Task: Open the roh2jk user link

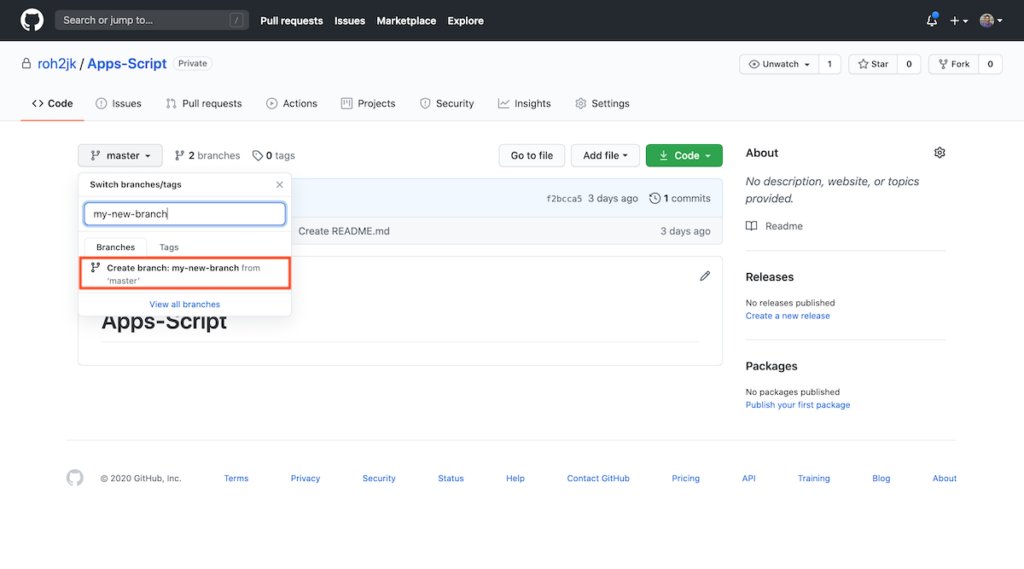Action: [57, 63]
